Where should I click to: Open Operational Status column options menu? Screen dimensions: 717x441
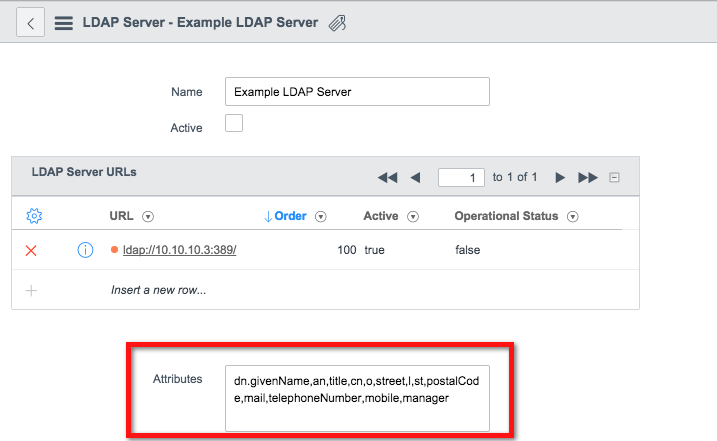click(x=573, y=216)
